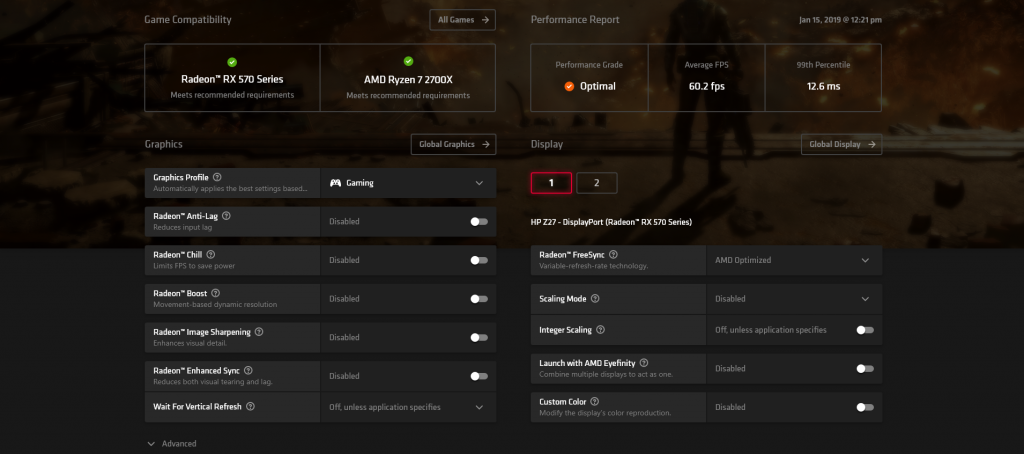The width and height of the screenshot is (1024, 454).
Task: Switch to display 2 tab
Action: pos(596,183)
